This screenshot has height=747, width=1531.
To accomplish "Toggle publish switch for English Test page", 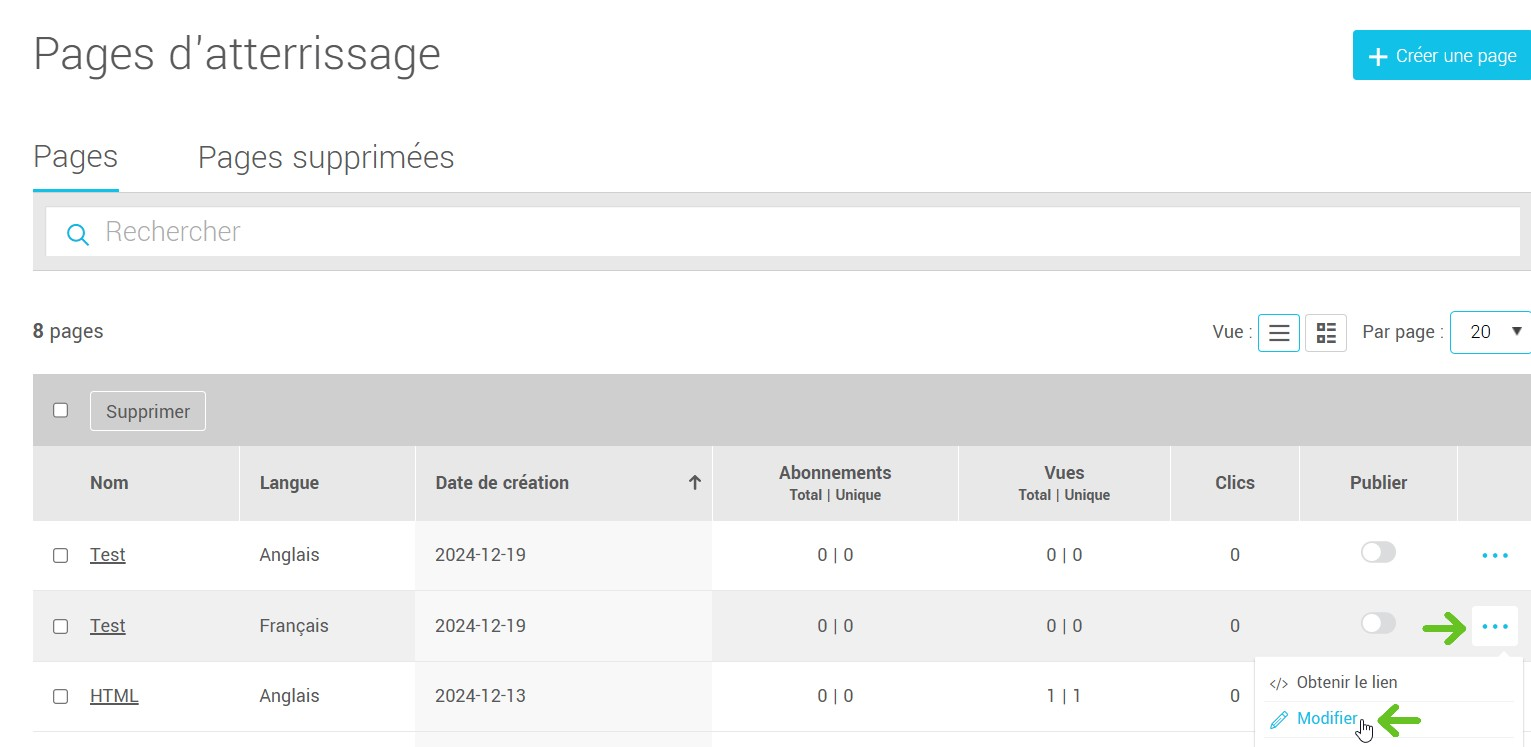I will coord(1377,553).
